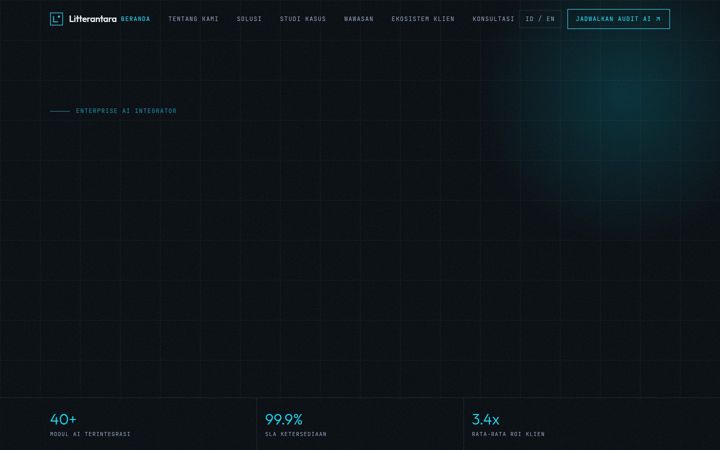Go to Tentang Kami page
Screen dimensions: 720x450
193,19
